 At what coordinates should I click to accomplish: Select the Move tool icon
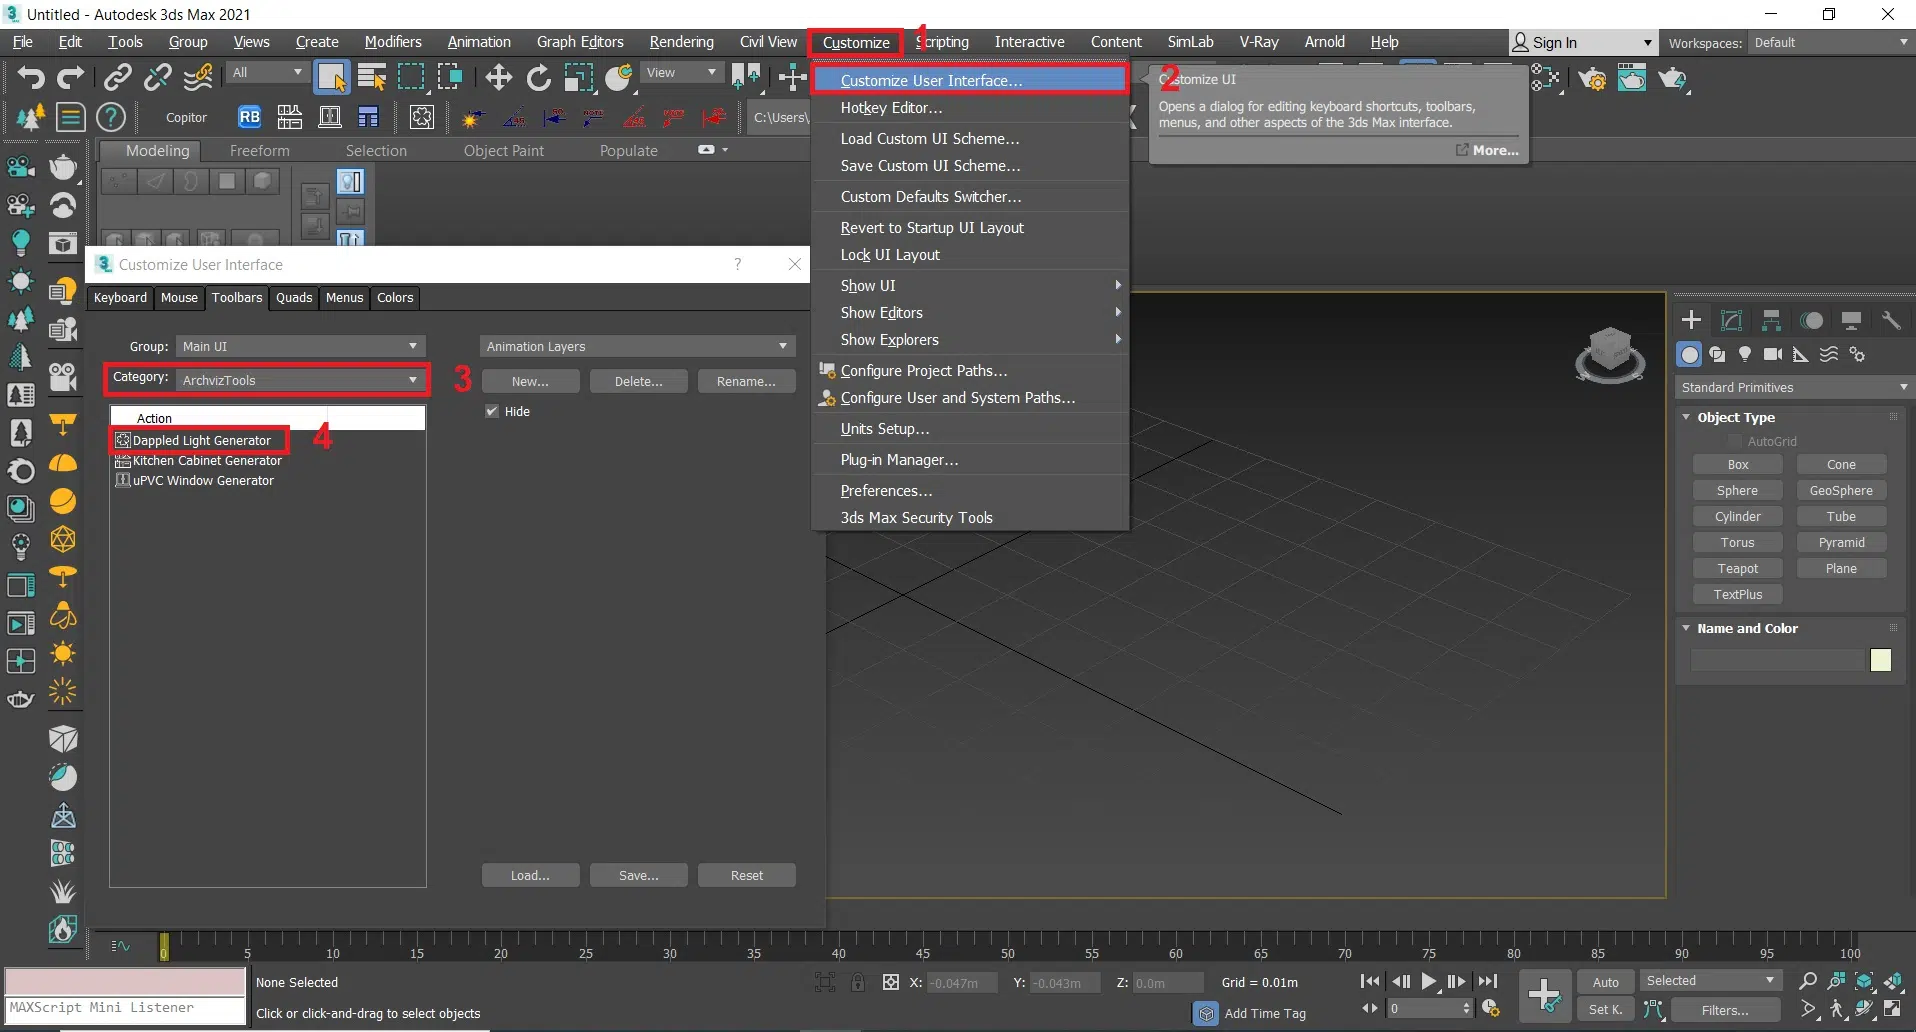pyautogui.click(x=498, y=77)
